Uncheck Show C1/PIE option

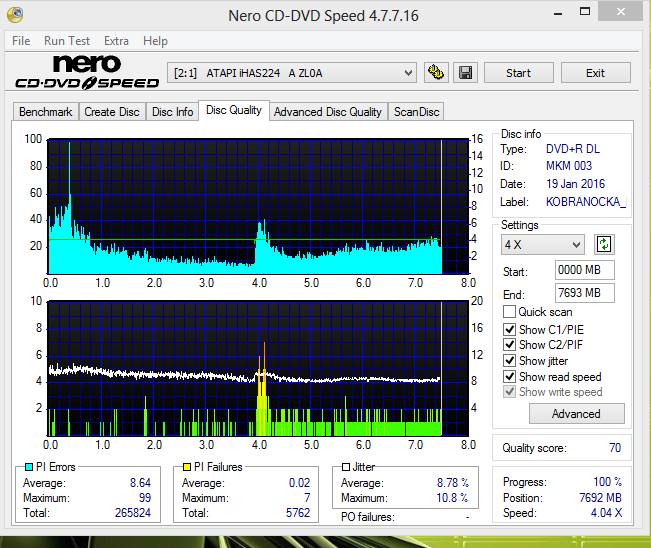coord(509,330)
